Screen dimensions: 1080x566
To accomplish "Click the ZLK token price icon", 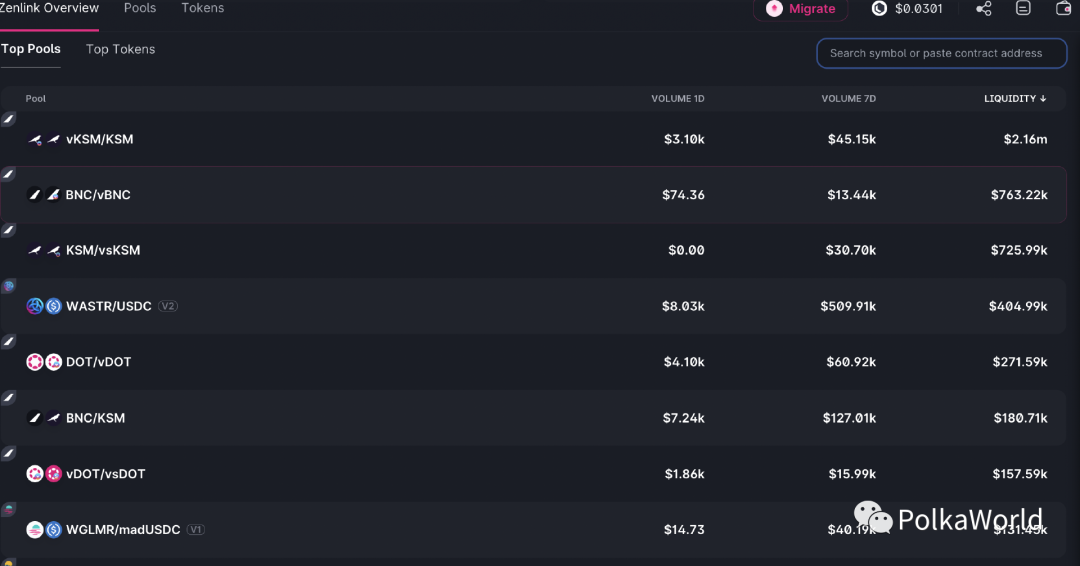I will 879,8.
